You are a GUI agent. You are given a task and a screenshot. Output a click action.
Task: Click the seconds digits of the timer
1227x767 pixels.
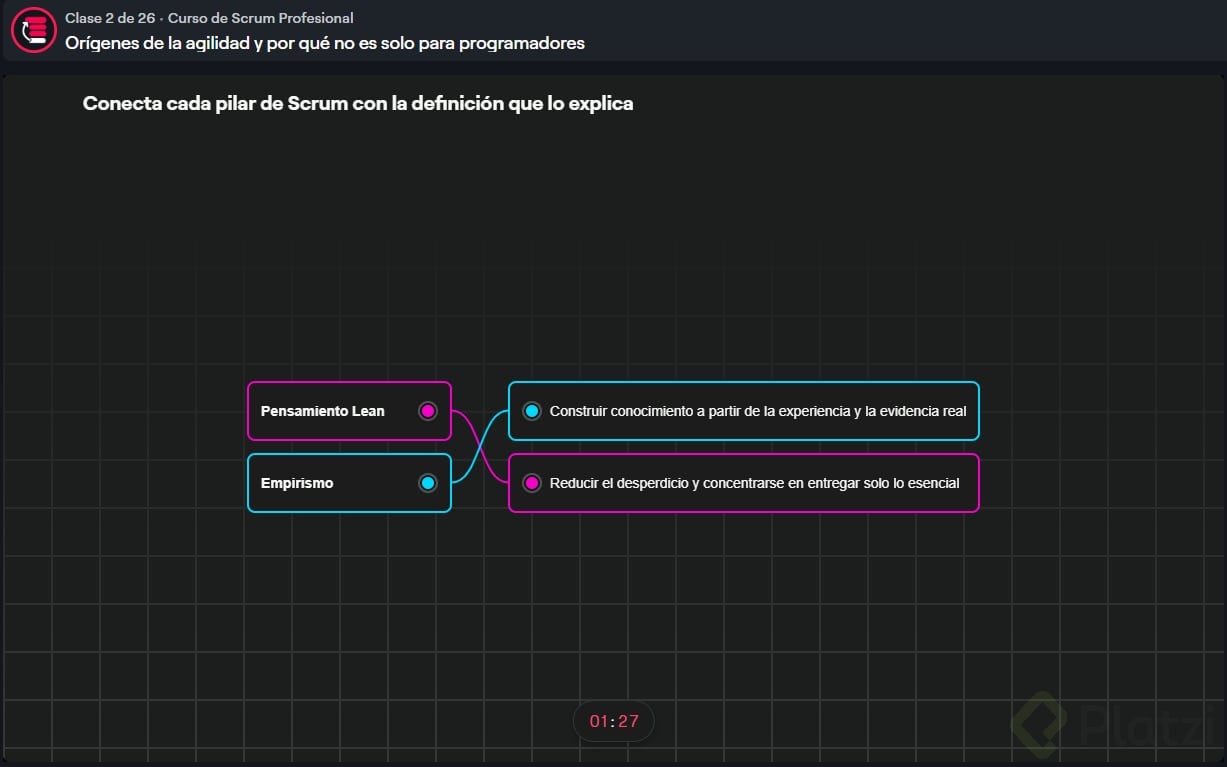(629, 721)
